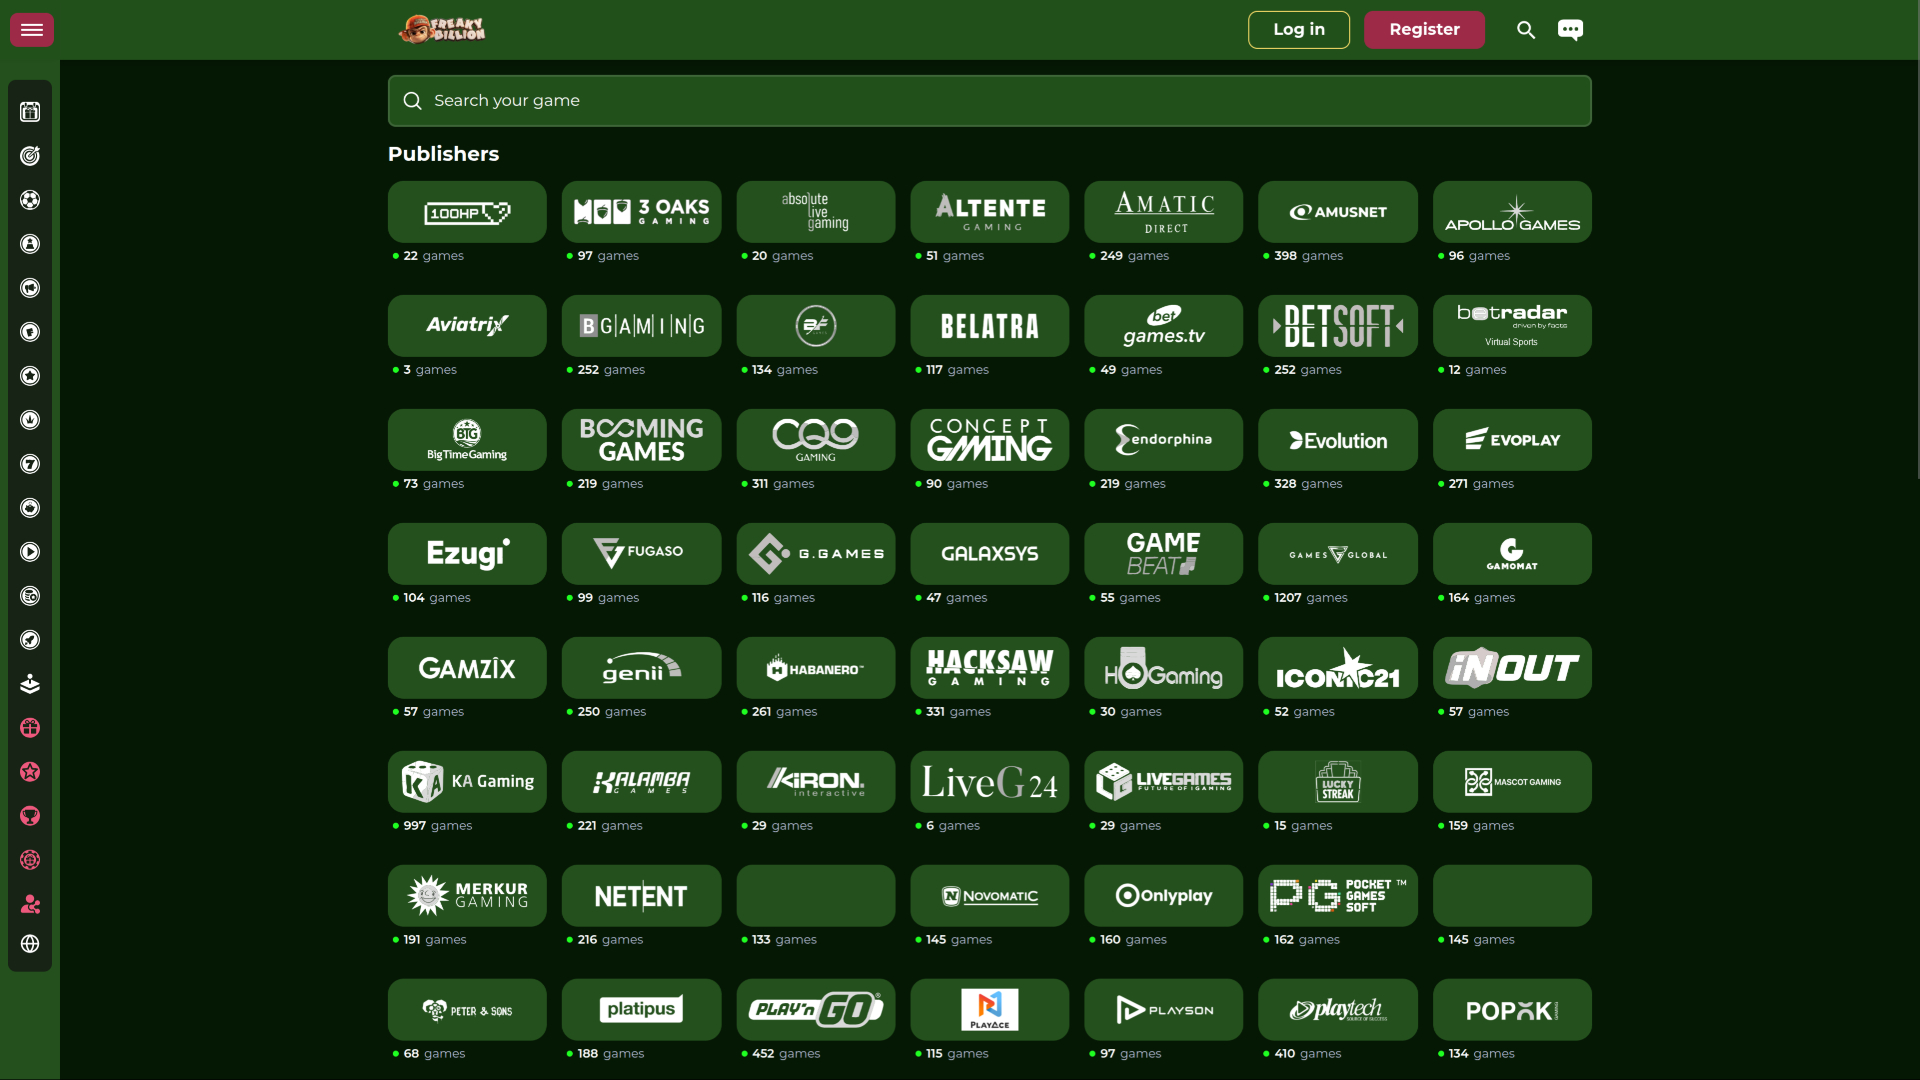Open the Booming Games publisher card
The height and width of the screenshot is (1080, 1920).
(641, 440)
